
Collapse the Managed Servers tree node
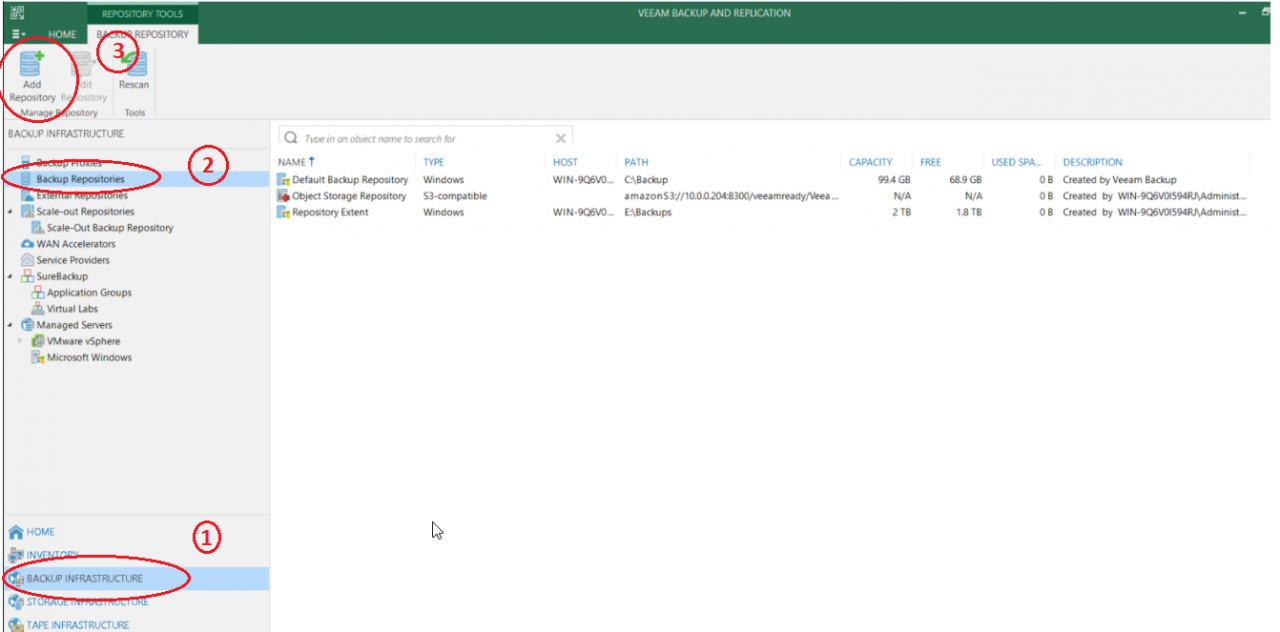pyautogui.click(x=8, y=324)
